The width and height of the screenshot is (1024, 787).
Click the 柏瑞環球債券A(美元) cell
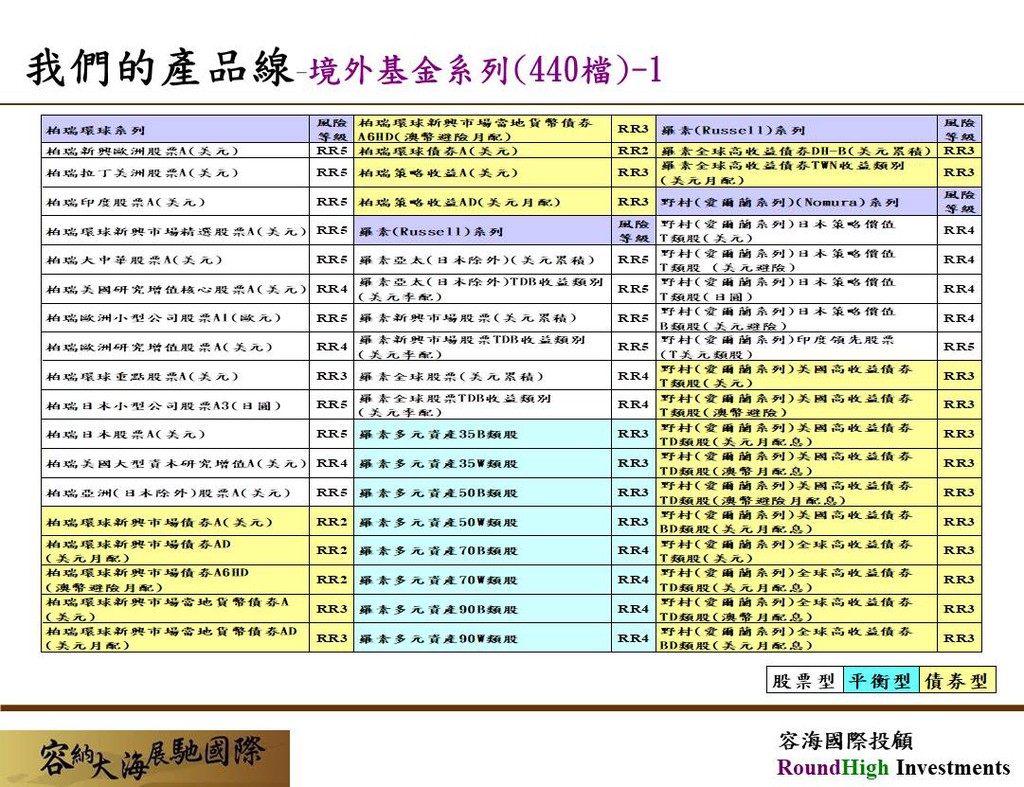tap(482, 151)
